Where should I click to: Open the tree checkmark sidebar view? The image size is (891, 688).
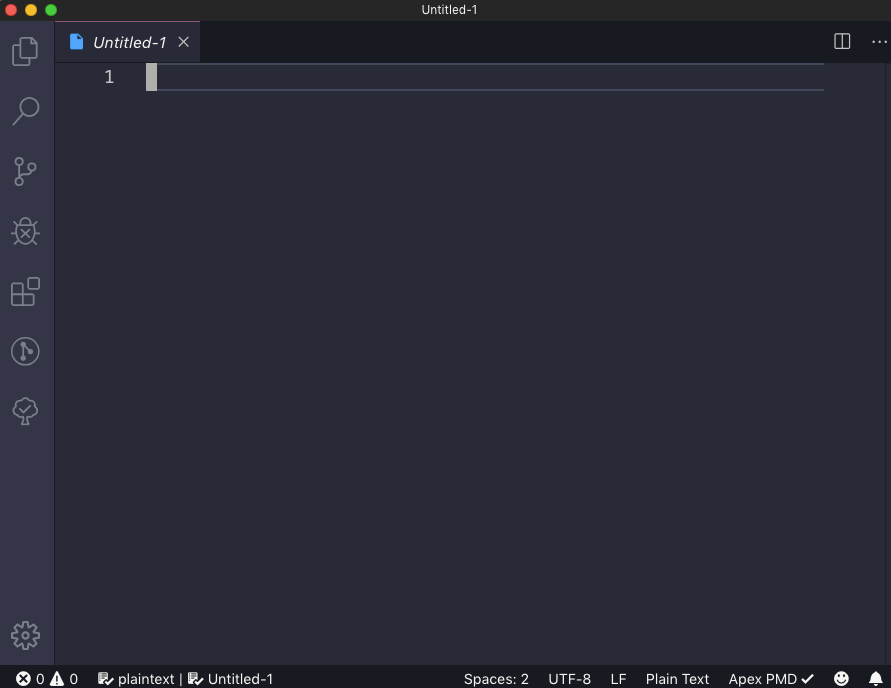coord(25,411)
